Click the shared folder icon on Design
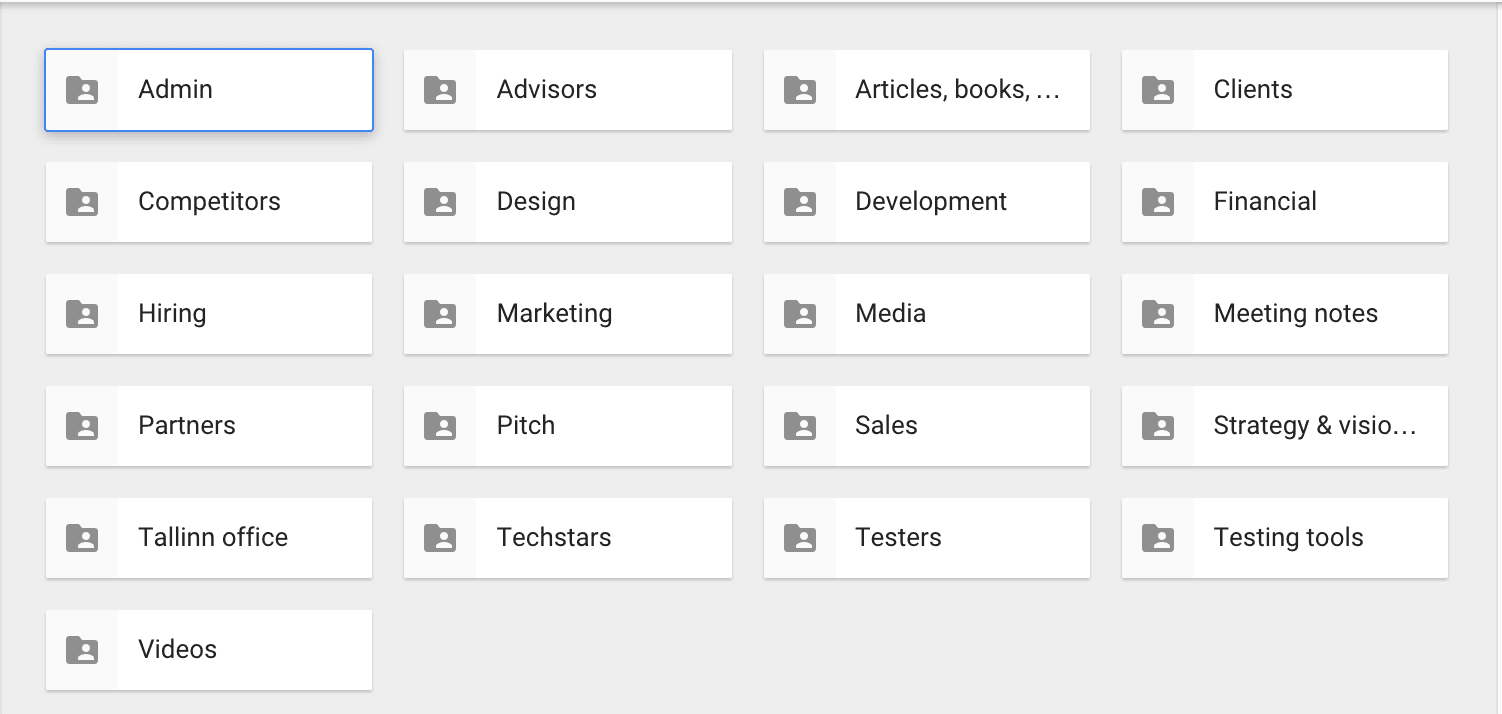1502x714 pixels. (x=441, y=202)
